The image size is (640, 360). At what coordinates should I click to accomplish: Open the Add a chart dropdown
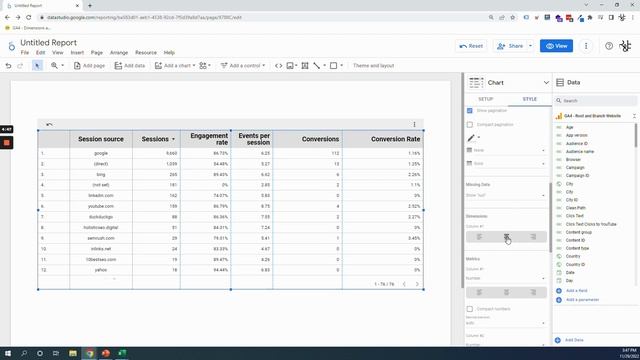(x=175, y=66)
